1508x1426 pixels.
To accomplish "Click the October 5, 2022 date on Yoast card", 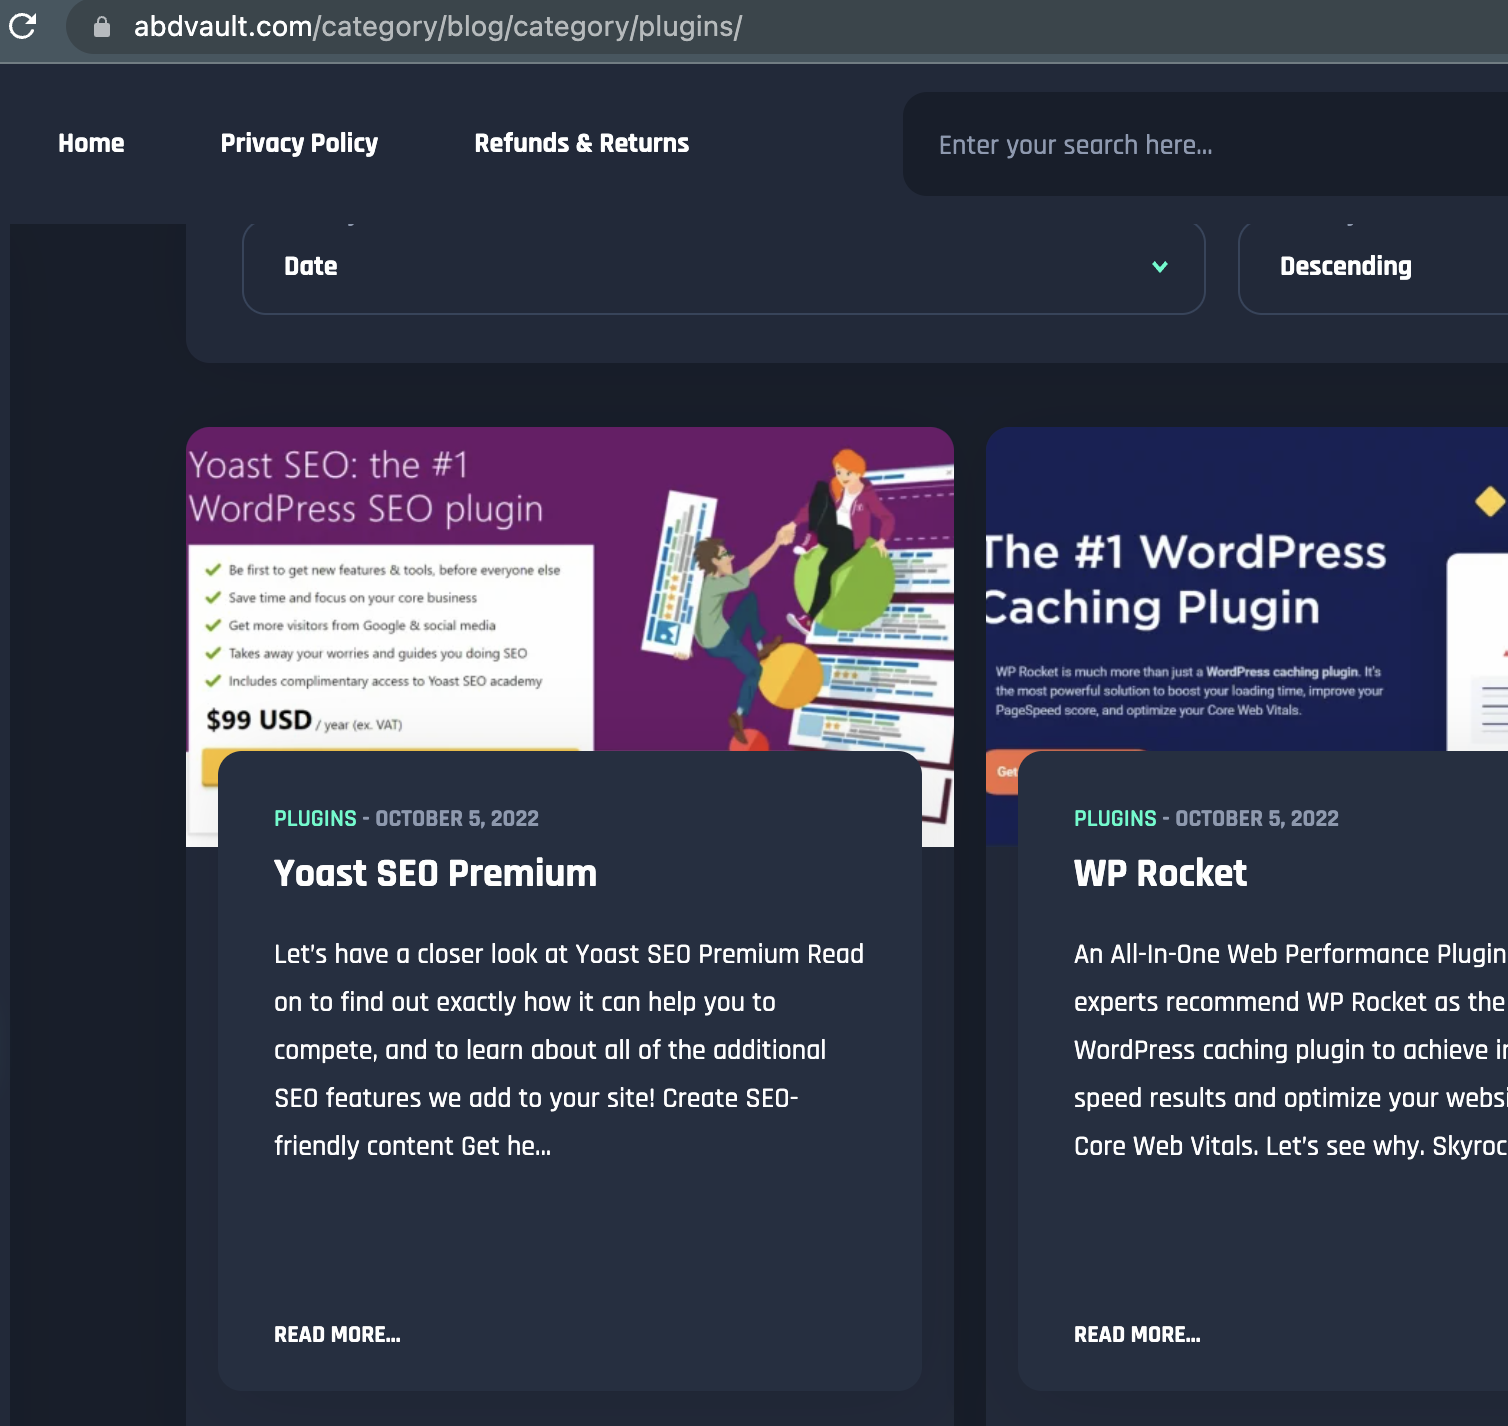I will pyautogui.click(x=457, y=818).
